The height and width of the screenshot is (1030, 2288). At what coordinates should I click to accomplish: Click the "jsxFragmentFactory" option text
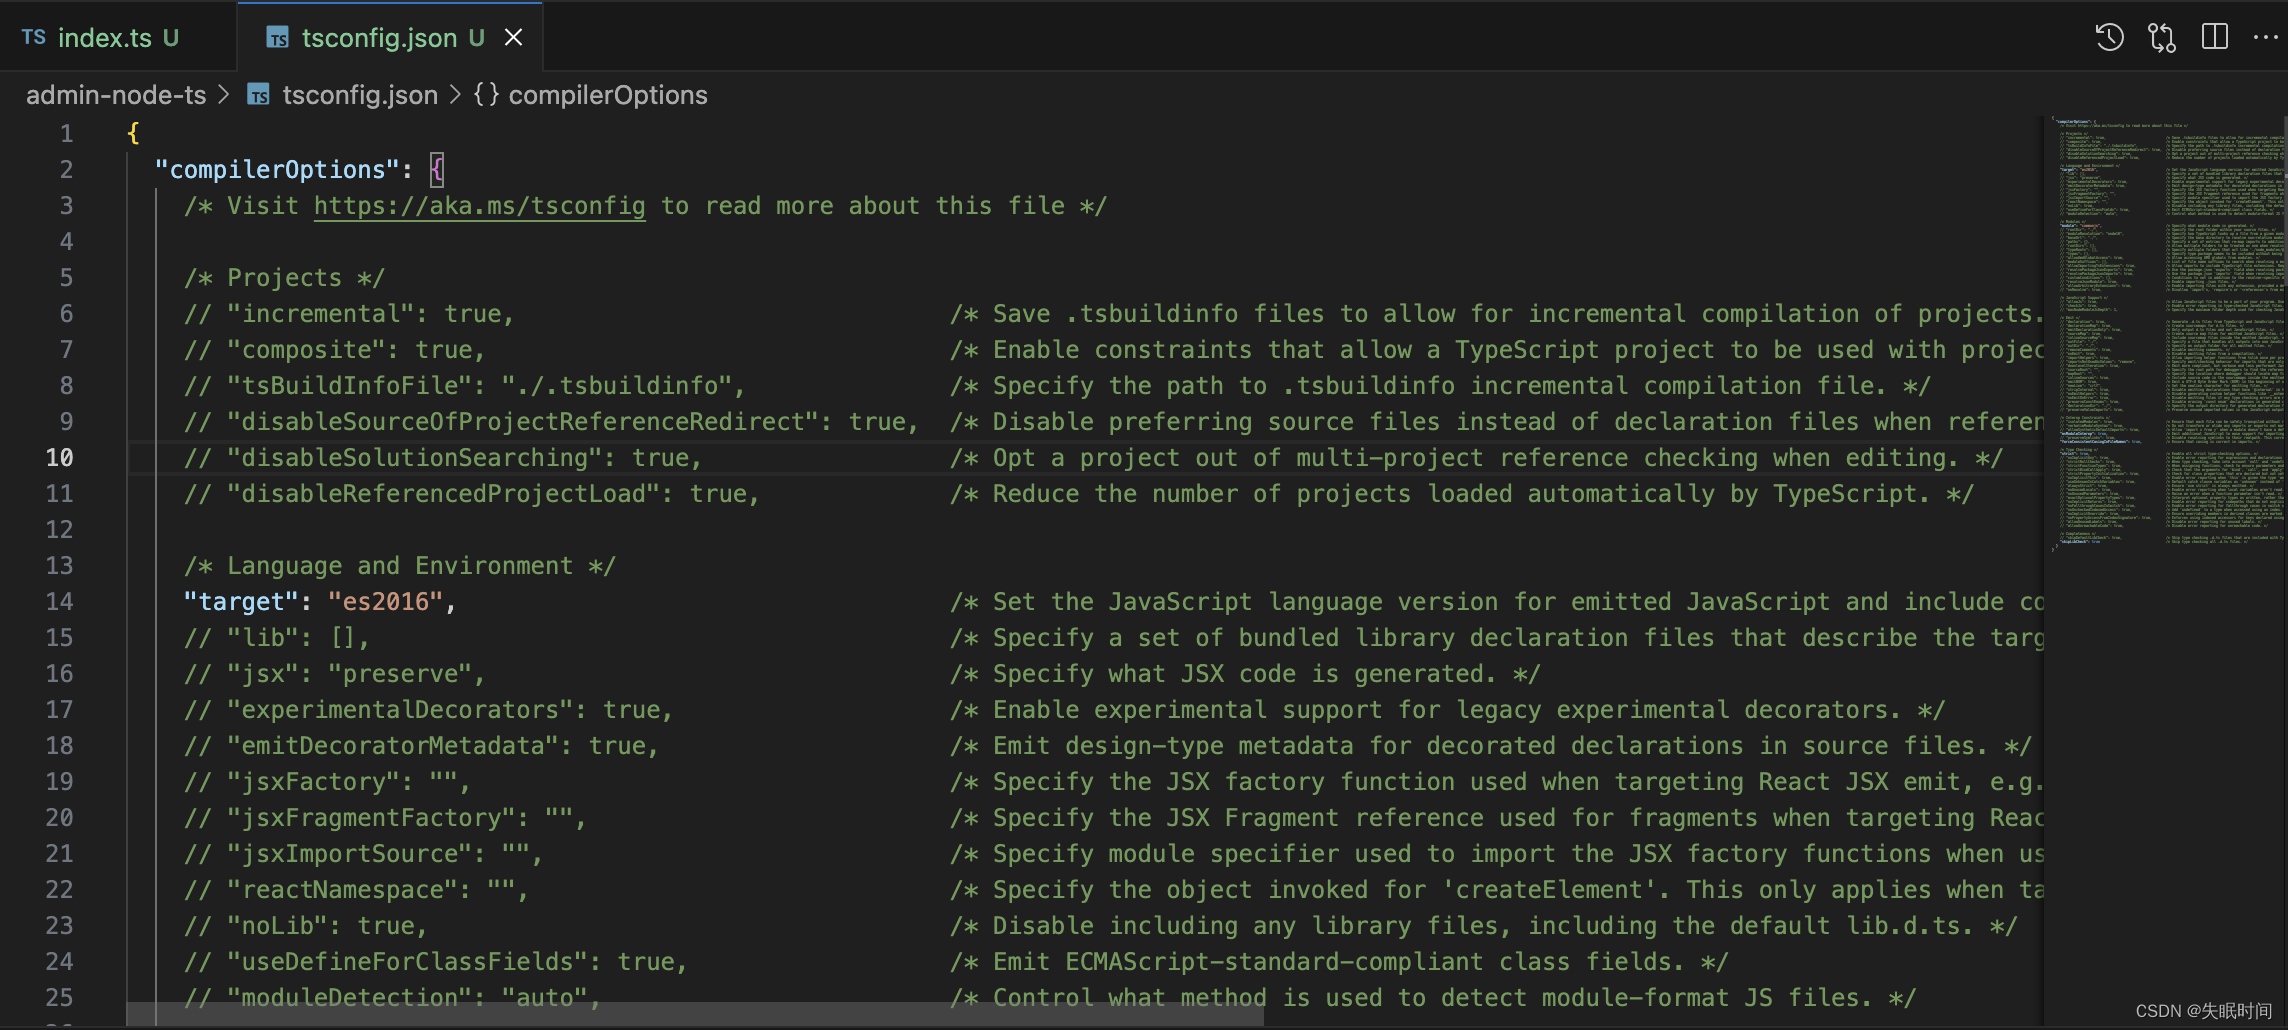[371, 818]
